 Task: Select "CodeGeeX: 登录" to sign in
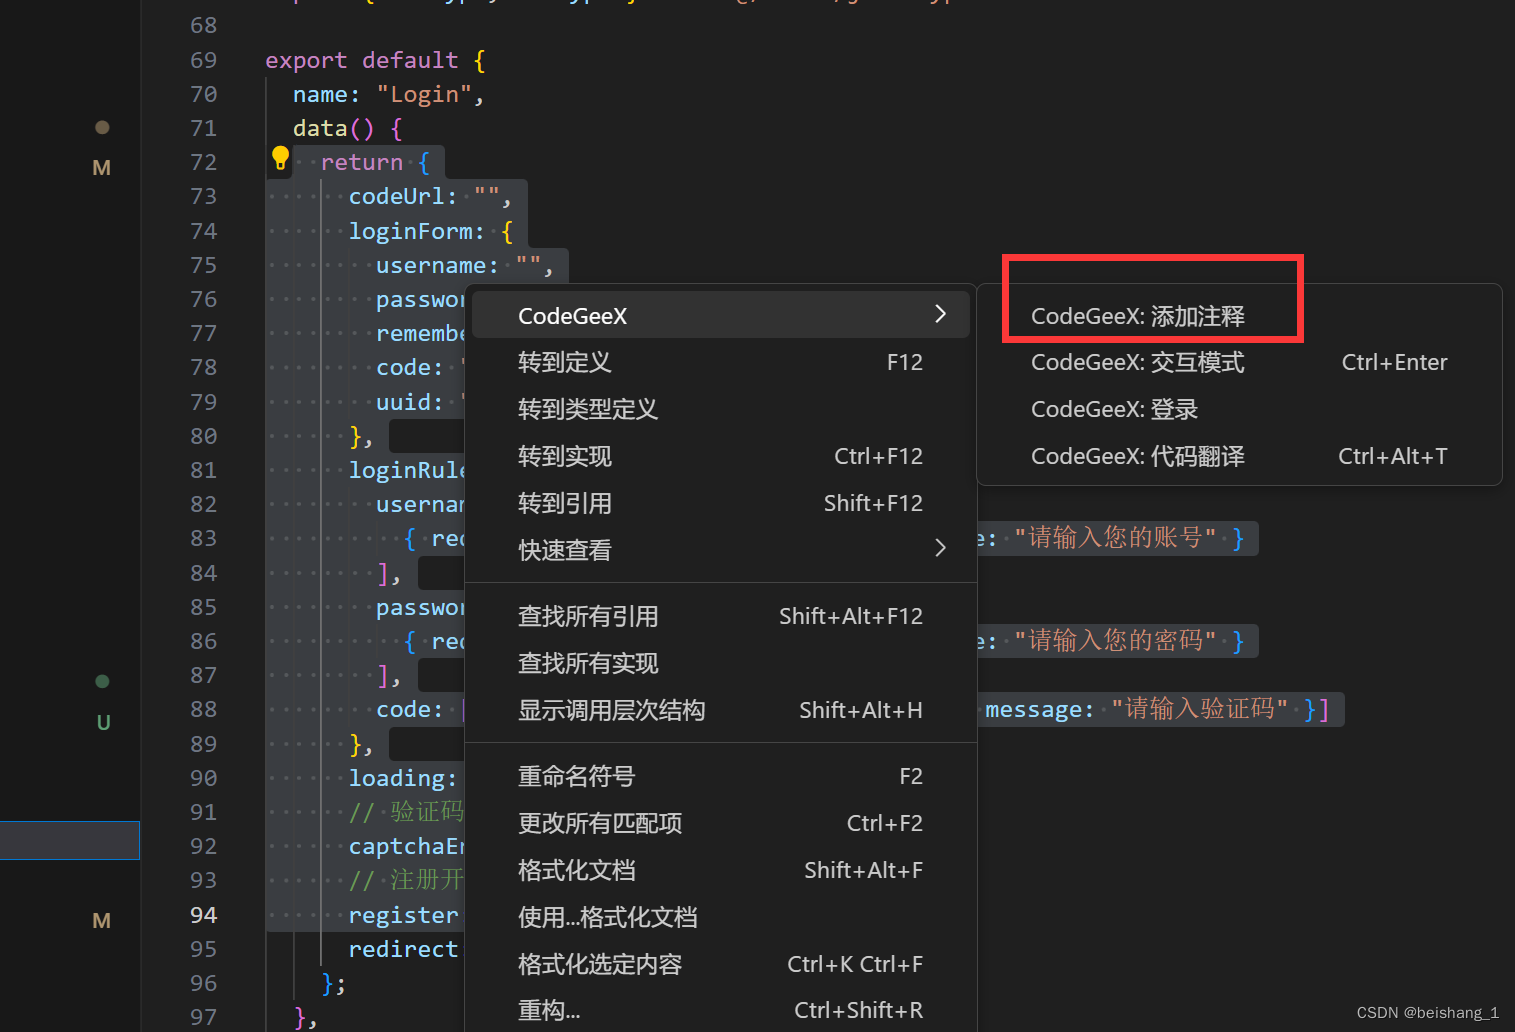coord(1113,409)
